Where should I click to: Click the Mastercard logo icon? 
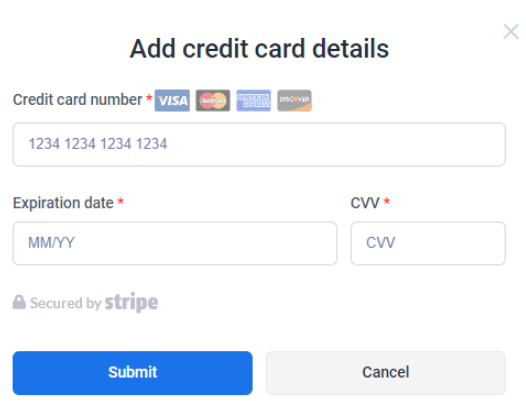[213, 100]
